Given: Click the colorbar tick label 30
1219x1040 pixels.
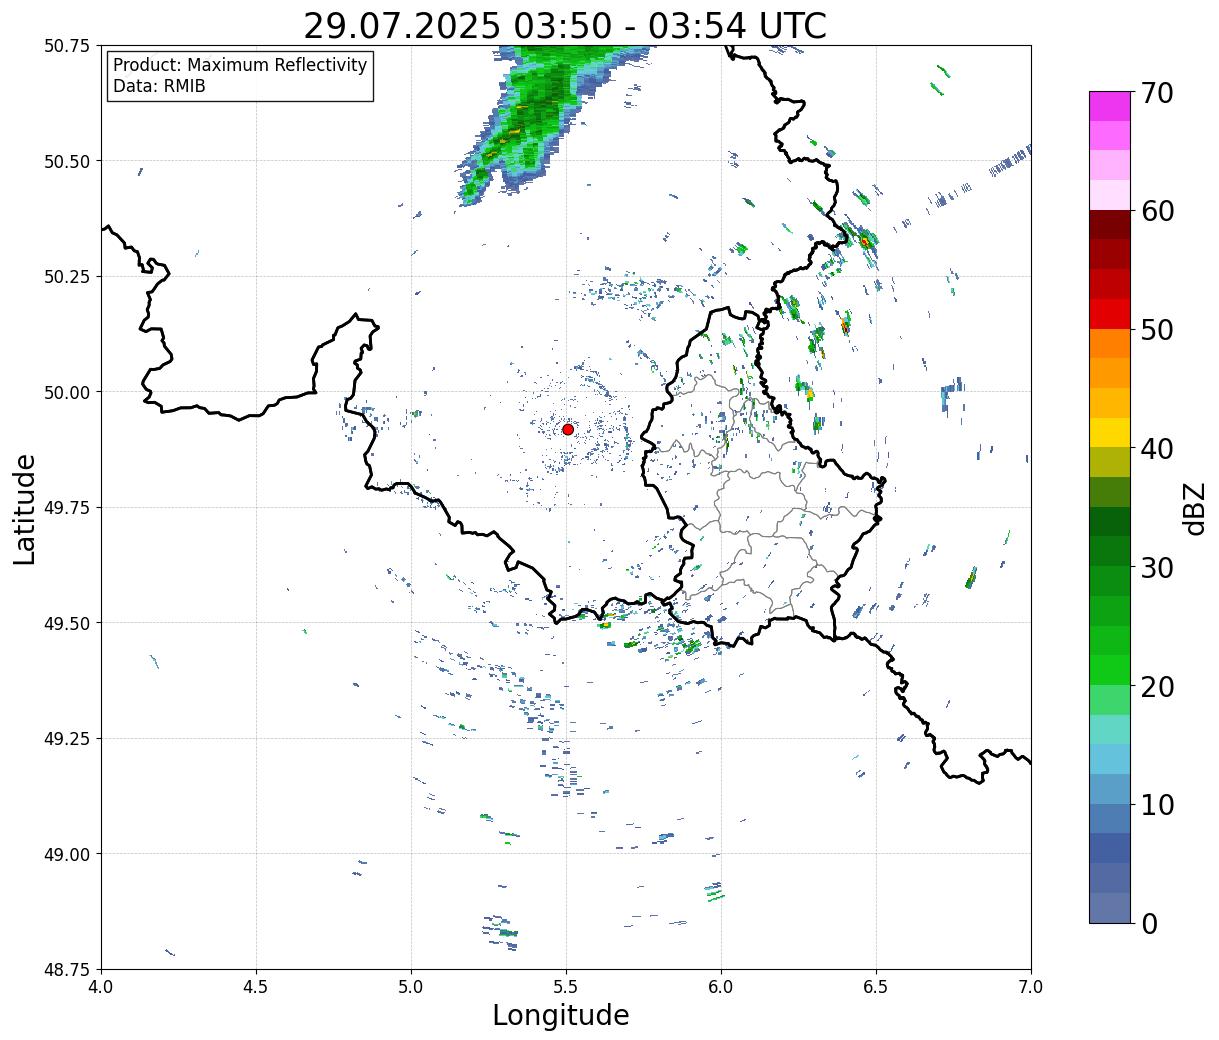Looking at the screenshot, I should (x=1157, y=567).
